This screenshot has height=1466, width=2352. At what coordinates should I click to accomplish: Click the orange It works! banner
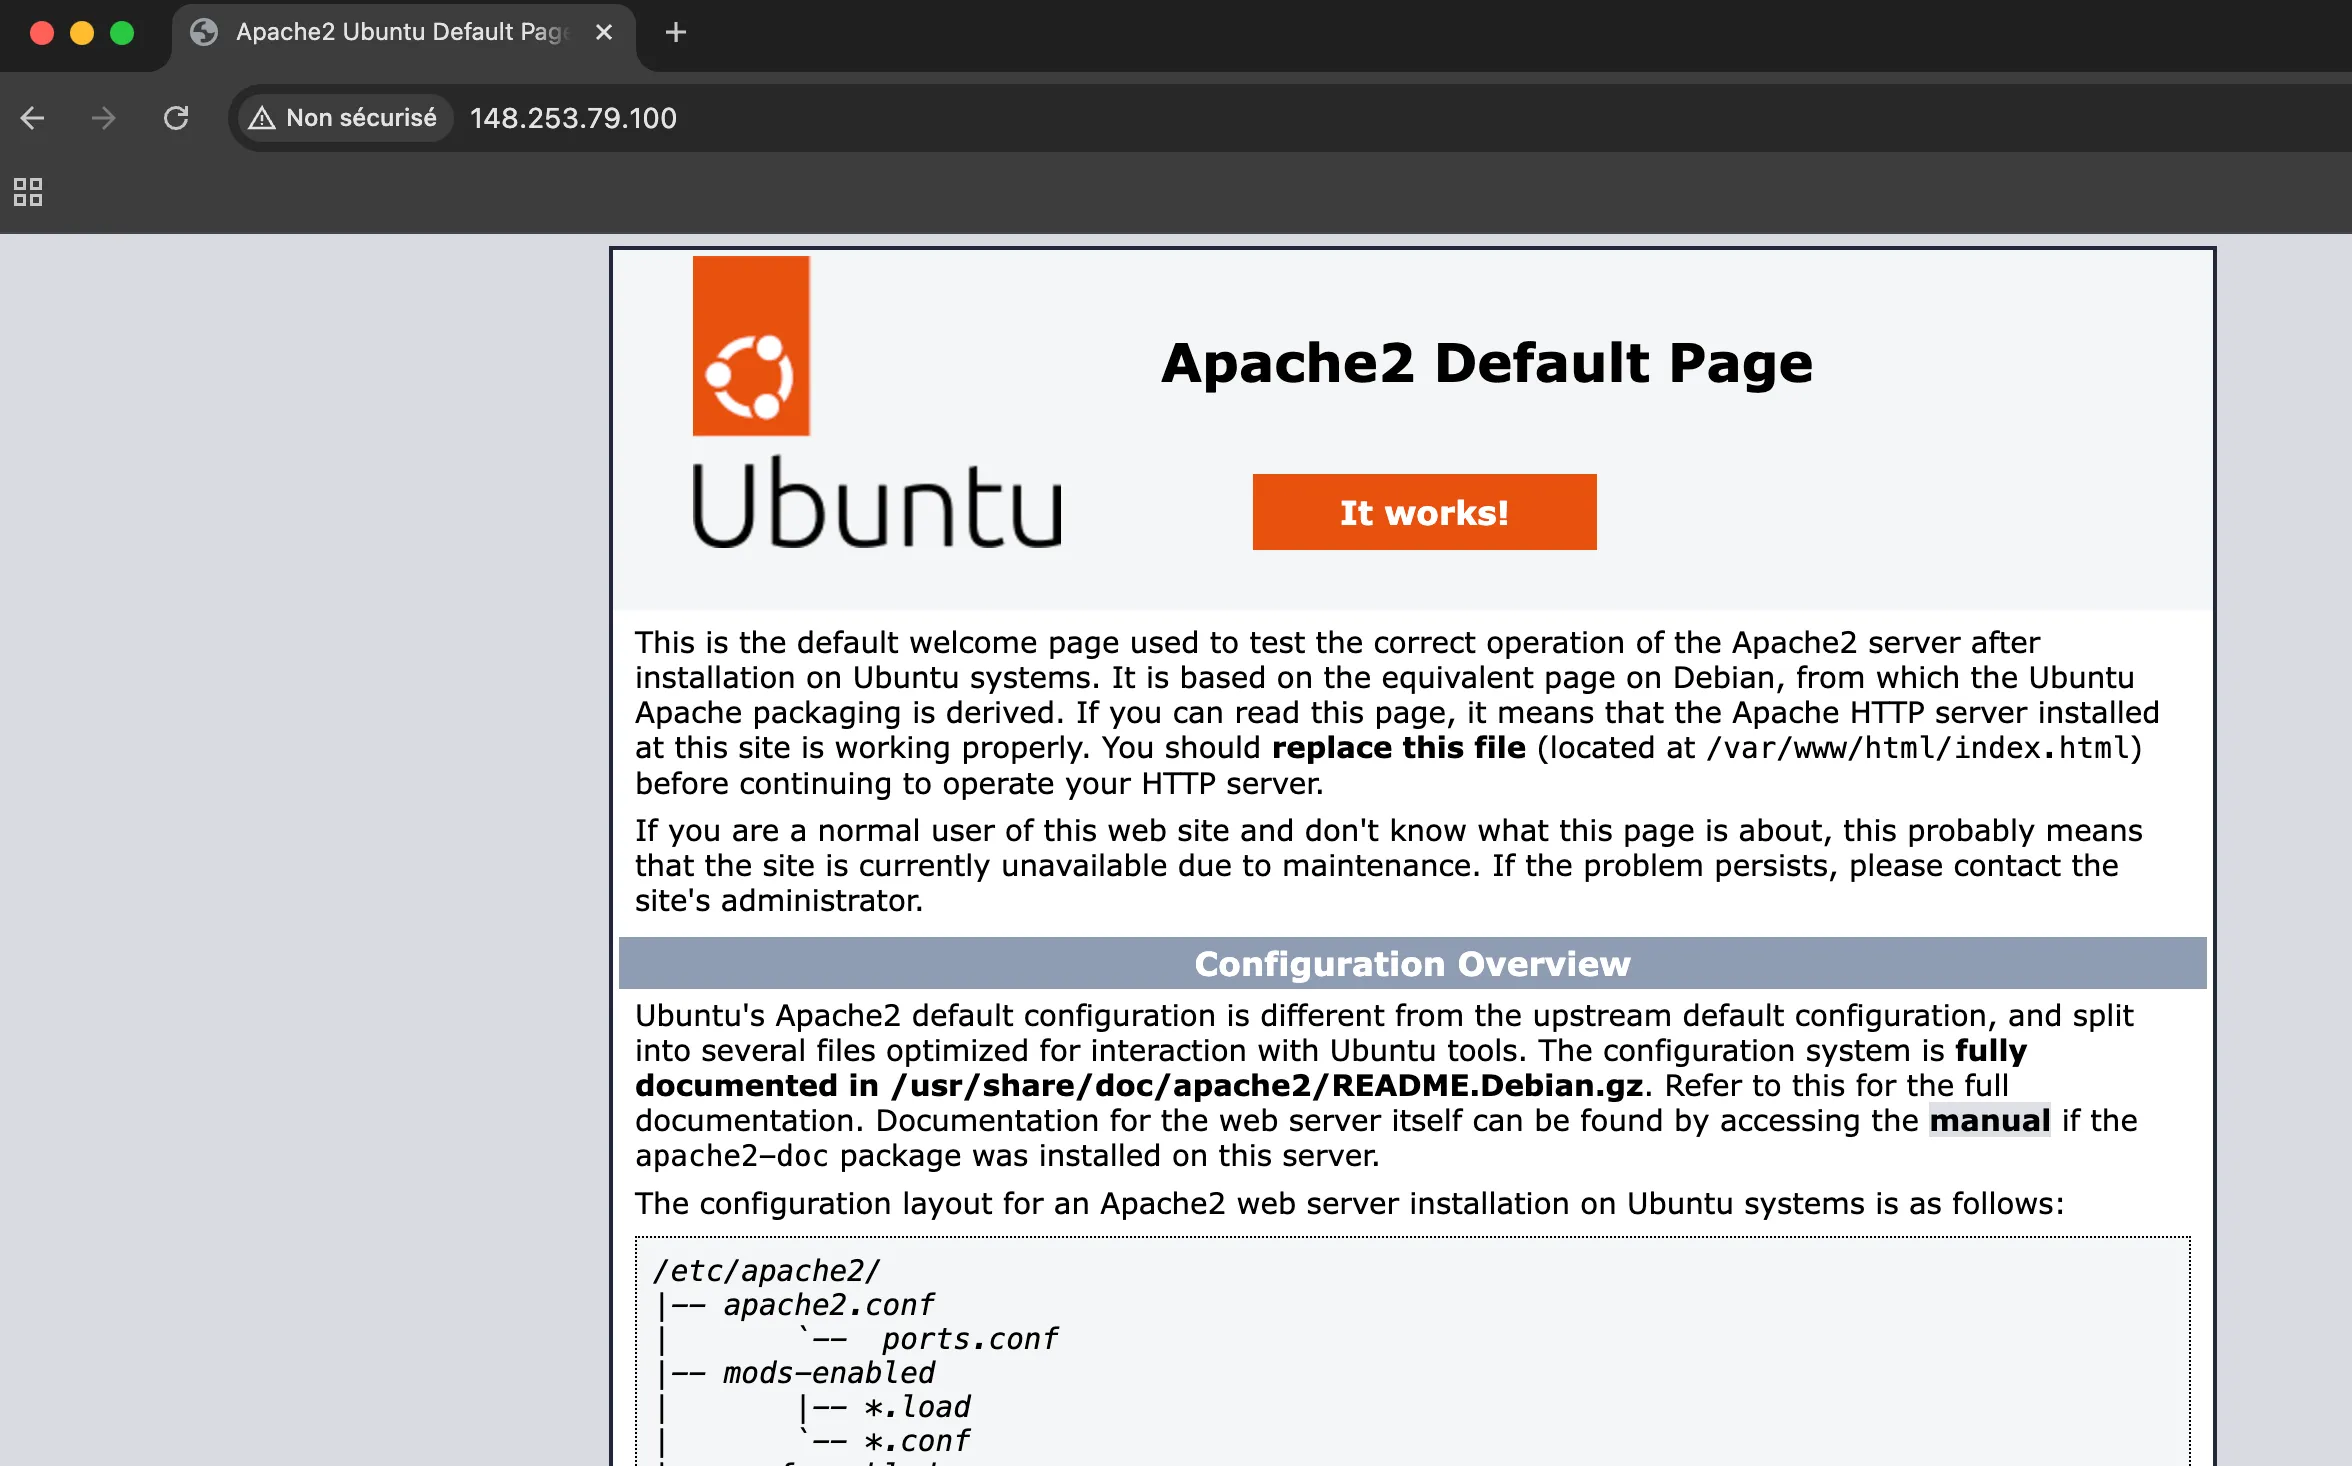tap(1424, 512)
